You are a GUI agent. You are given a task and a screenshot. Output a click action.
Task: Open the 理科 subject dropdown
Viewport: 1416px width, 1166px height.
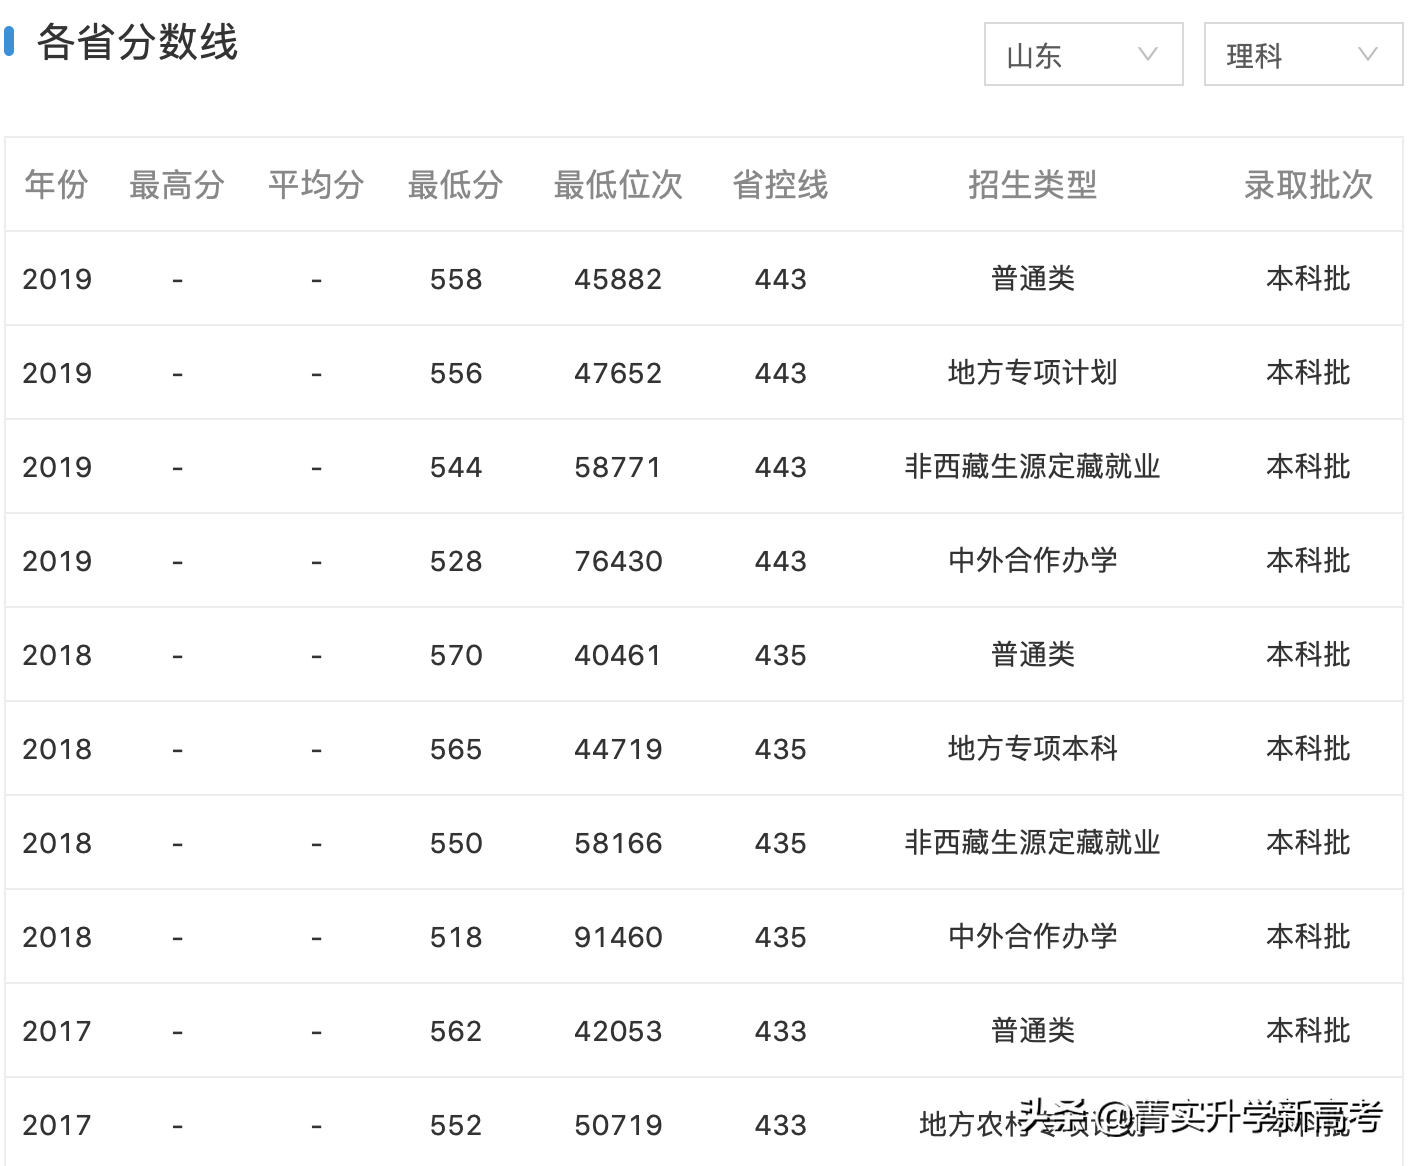(1302, 55)
